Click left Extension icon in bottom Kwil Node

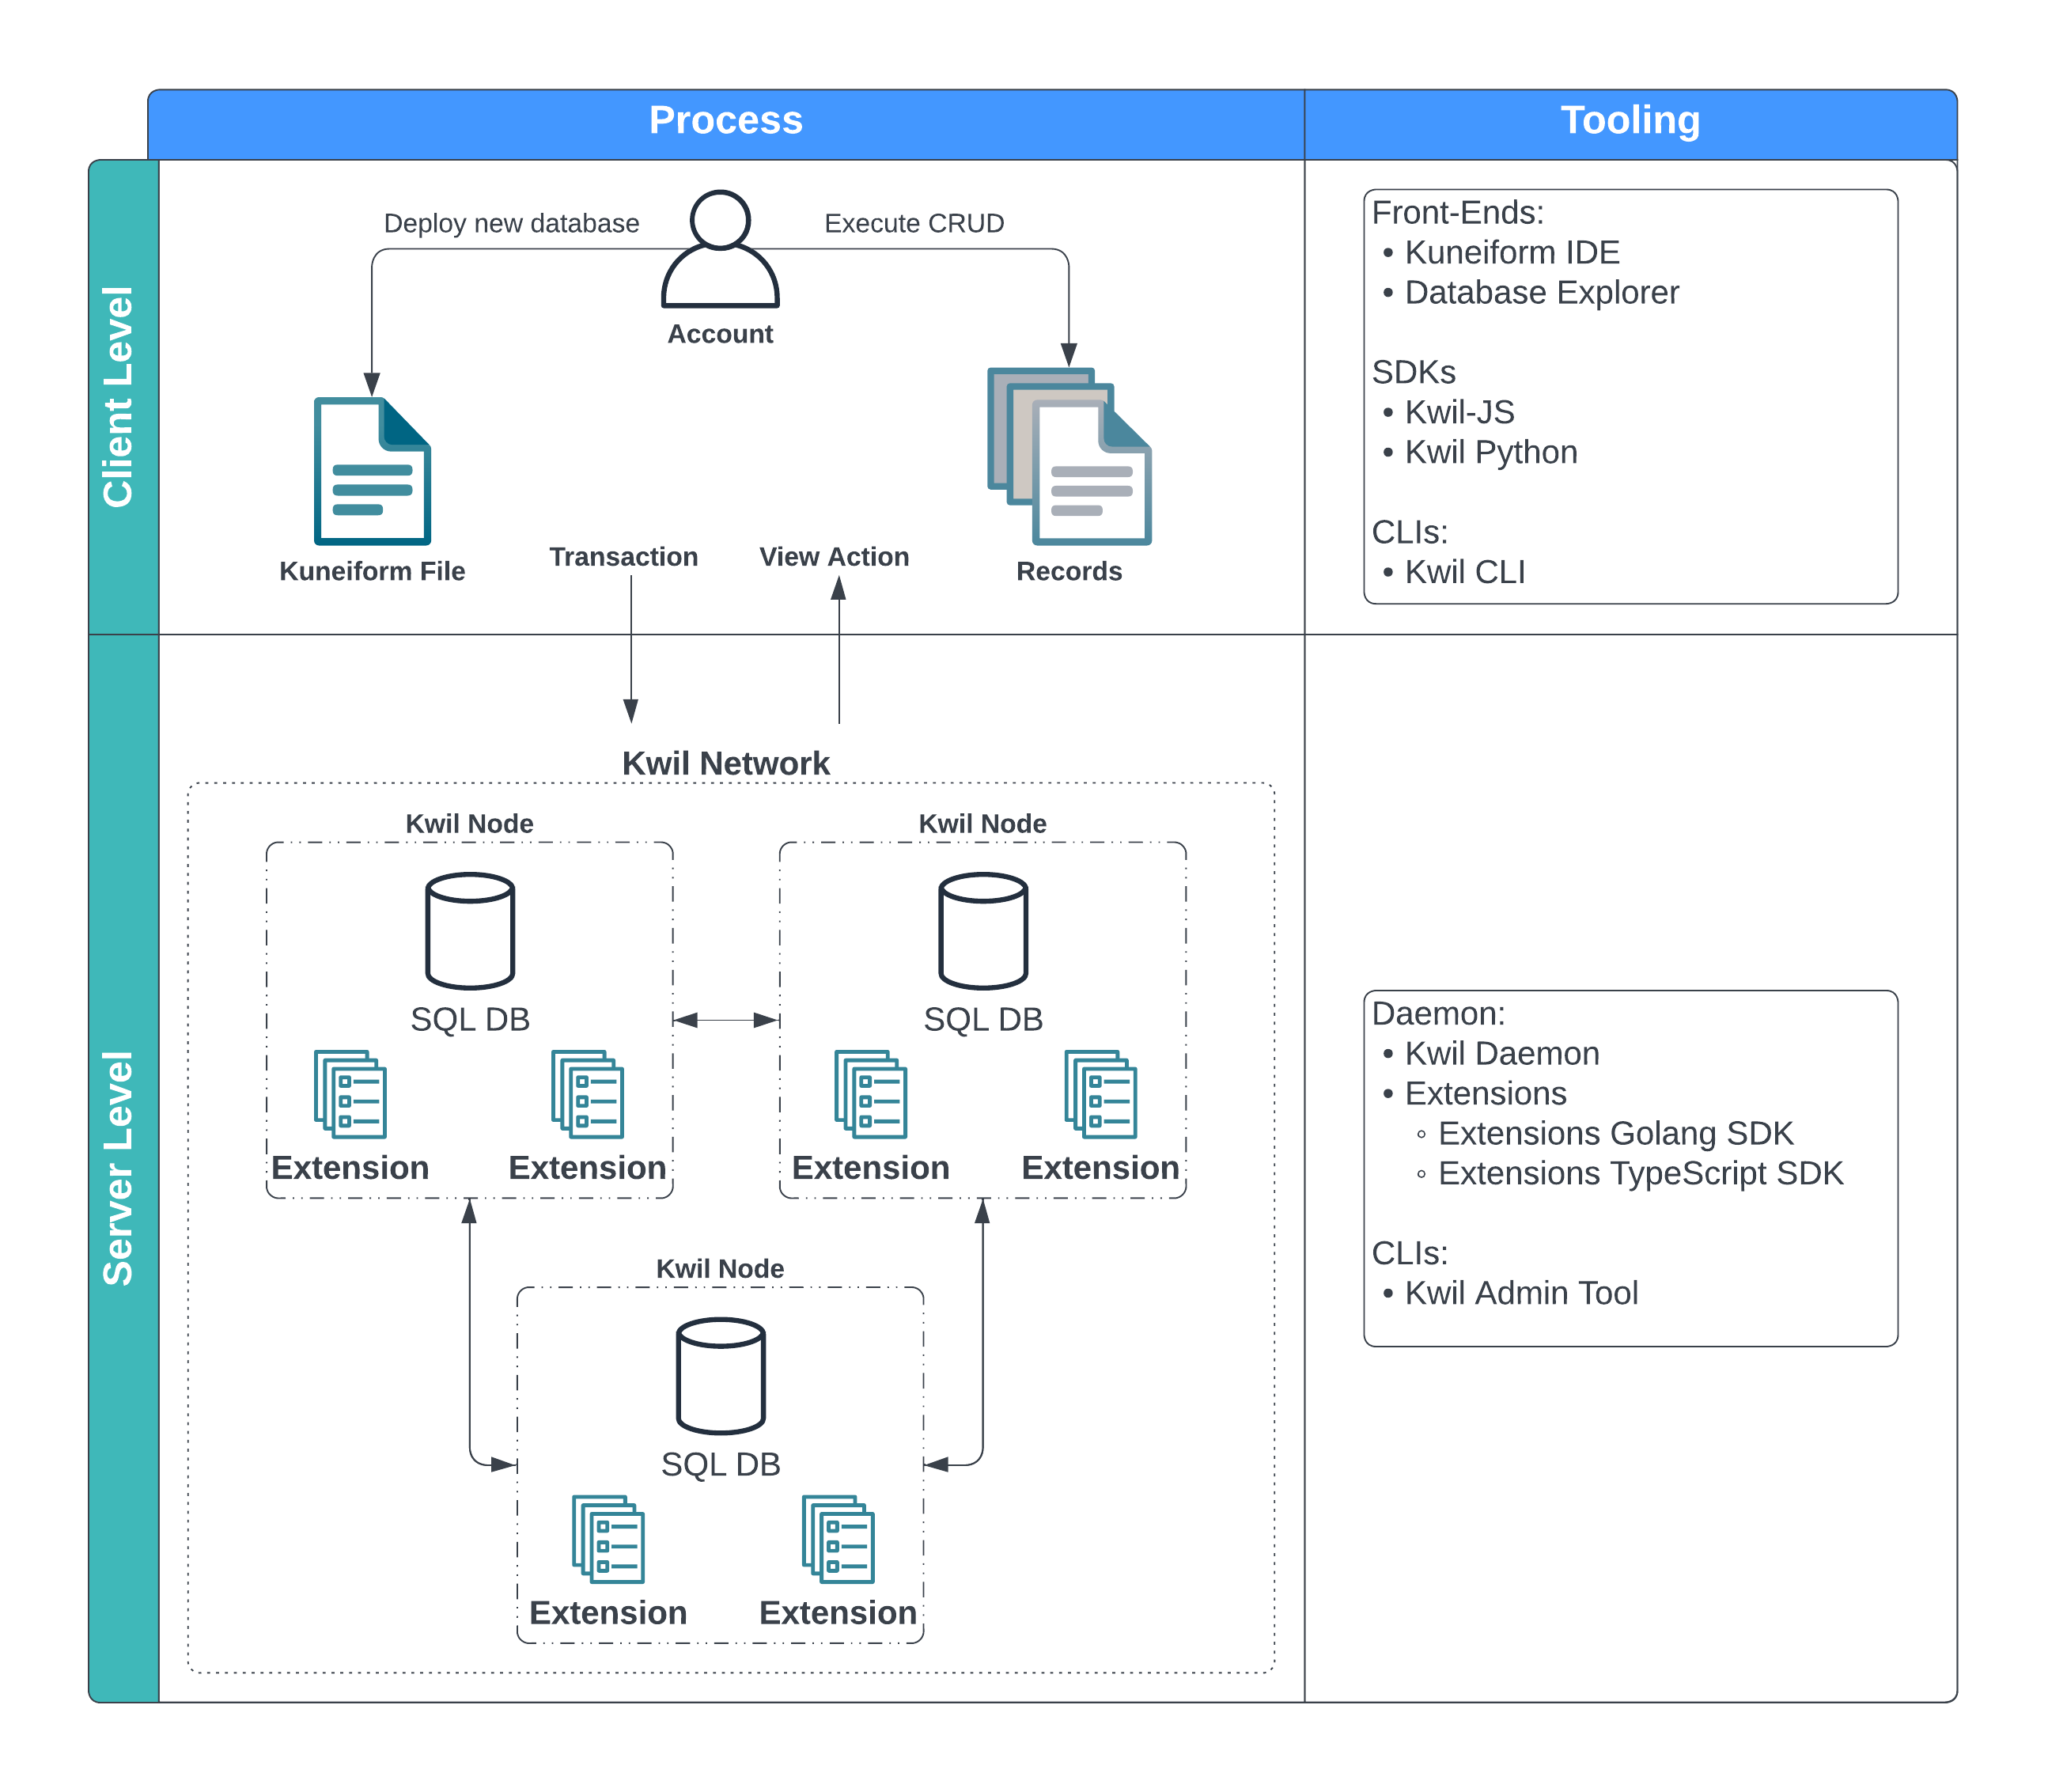(608, 1539)
